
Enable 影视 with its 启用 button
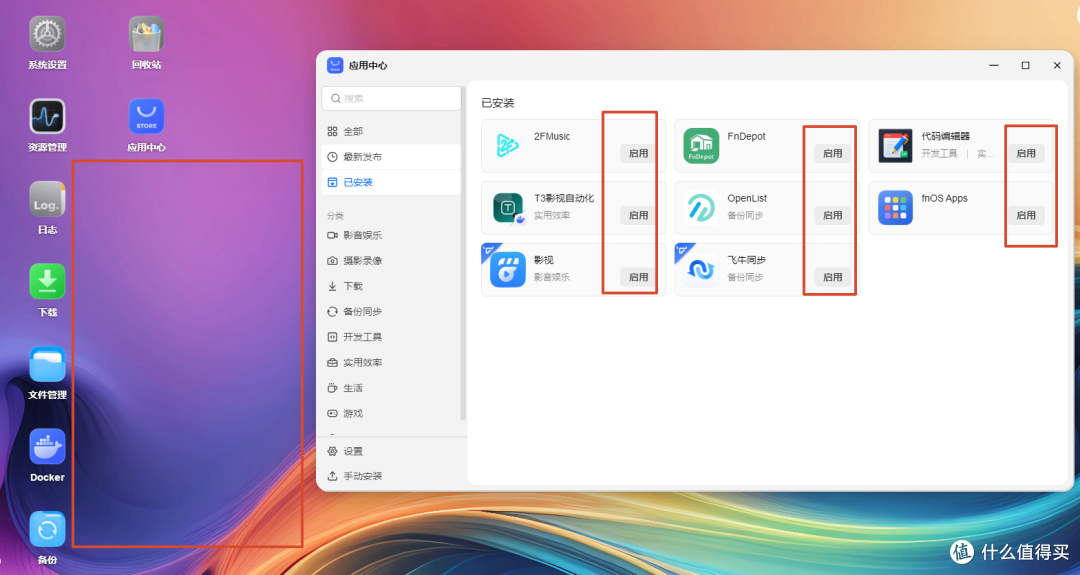point(638,278)
